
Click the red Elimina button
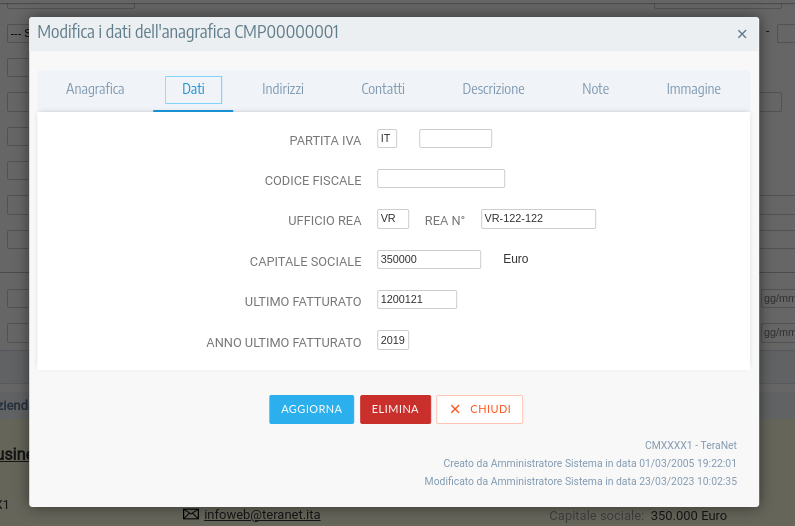(395, 409)
